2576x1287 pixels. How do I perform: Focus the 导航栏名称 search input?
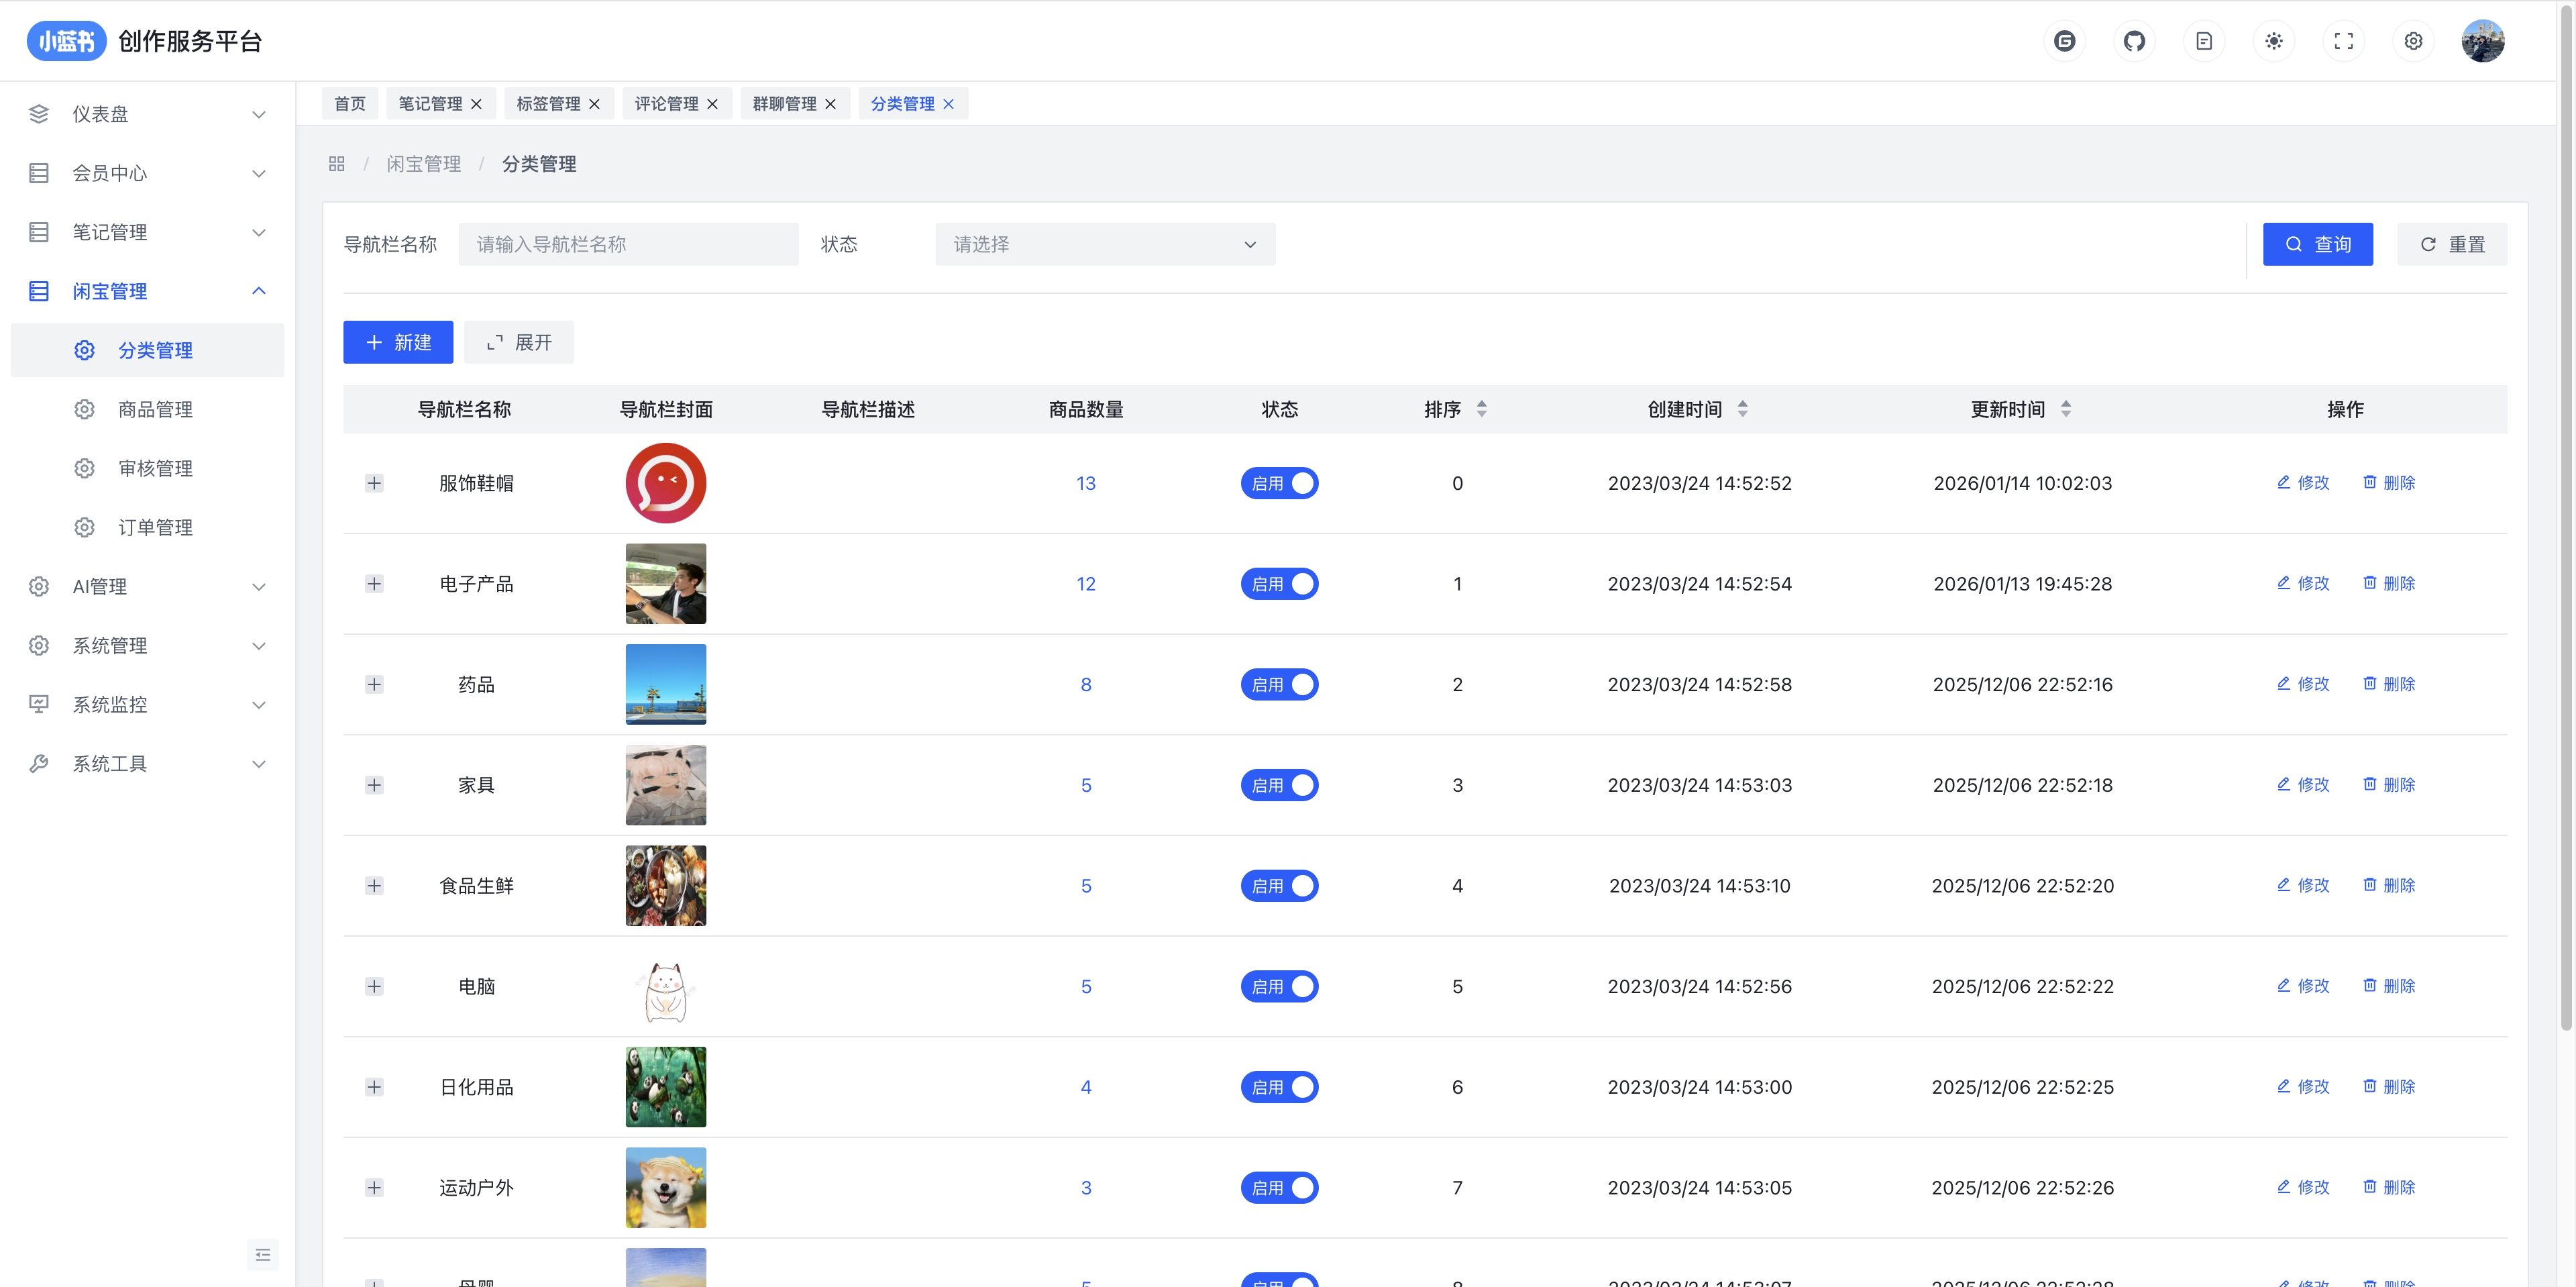click(628, 244)
